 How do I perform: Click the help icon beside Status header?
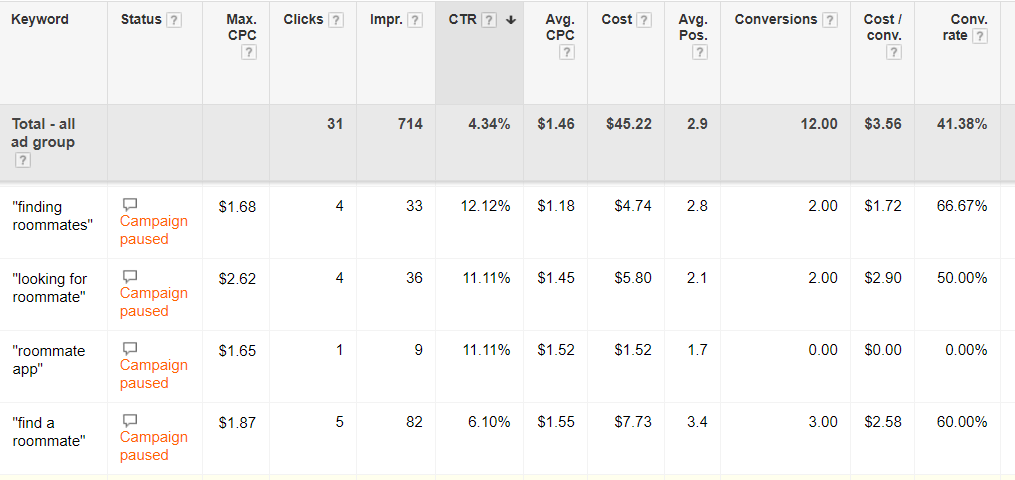coord(175,20)
